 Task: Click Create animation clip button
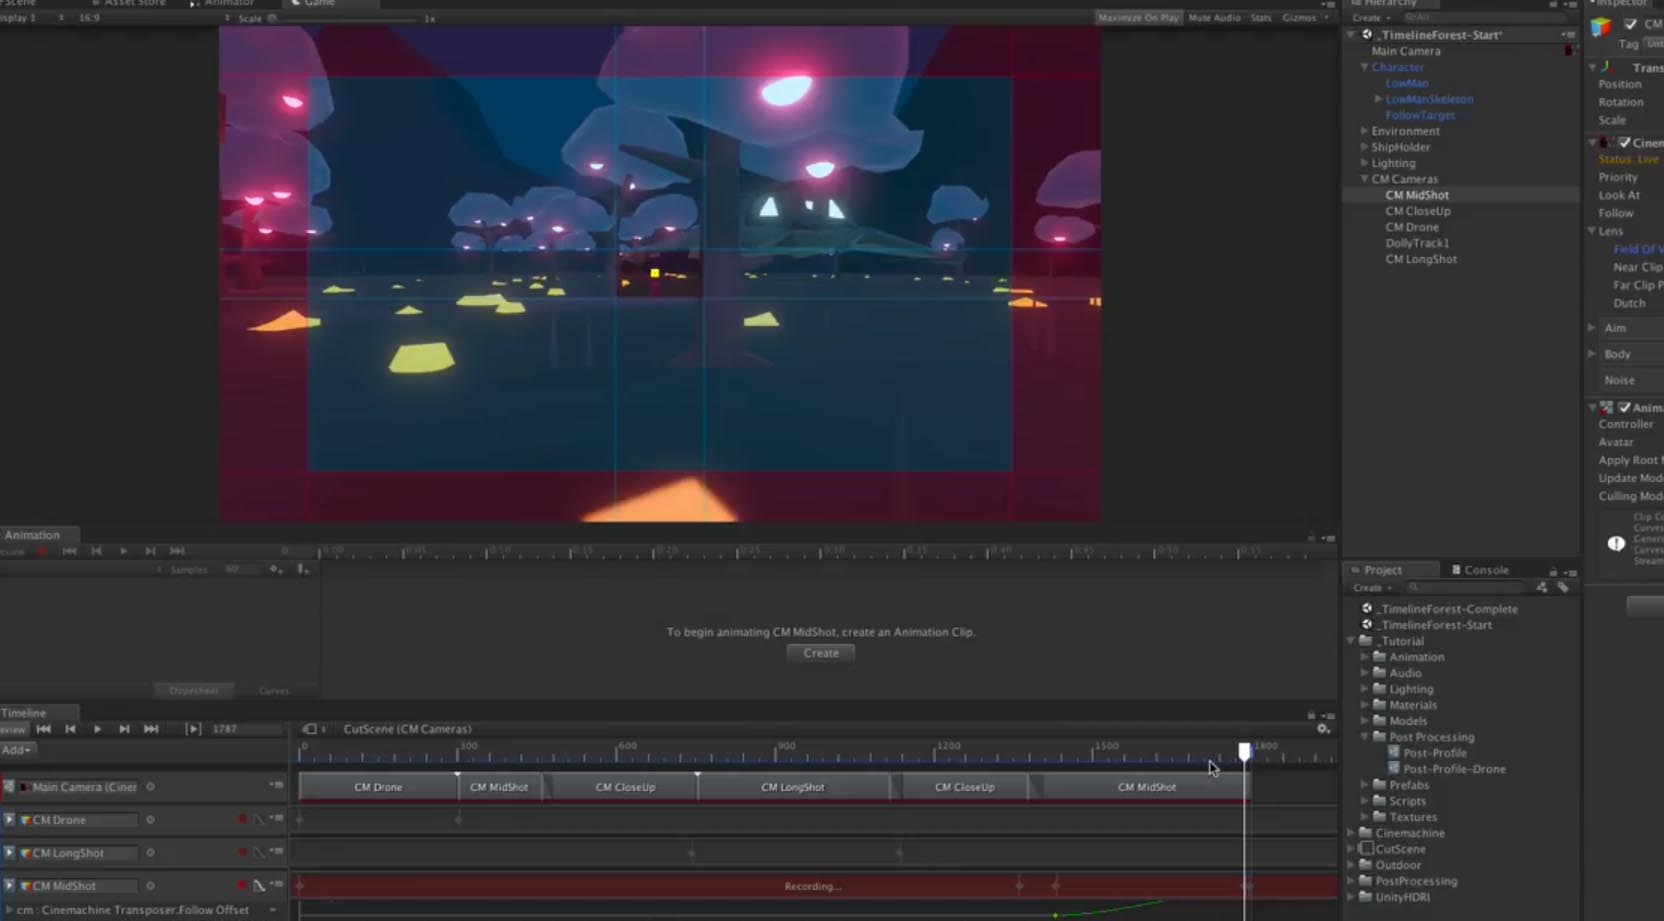[821, 653]
